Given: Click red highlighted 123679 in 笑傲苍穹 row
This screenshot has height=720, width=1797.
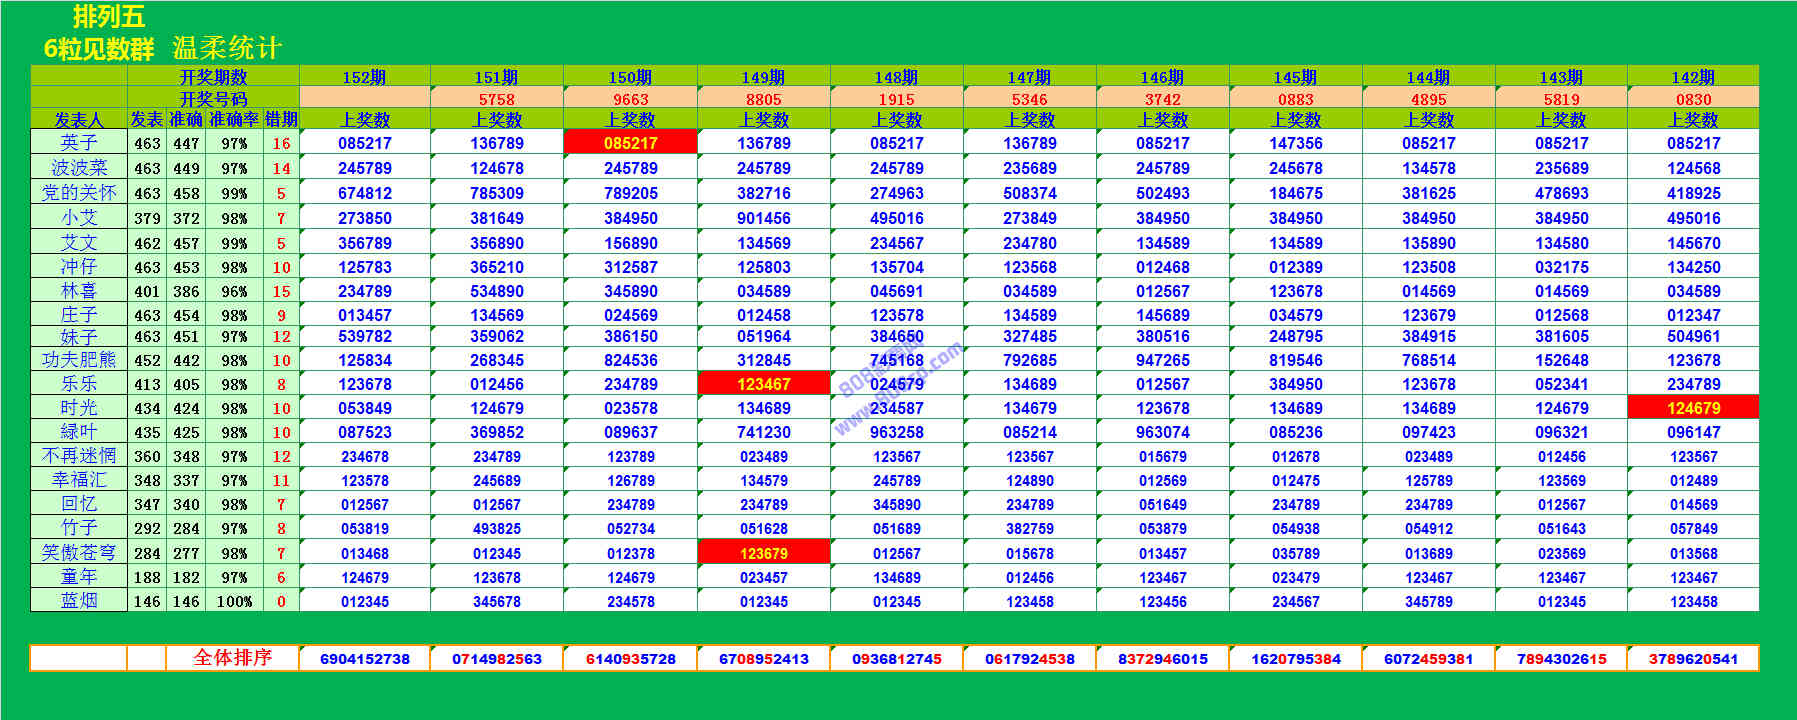Looking at the screenshot, I should coord(763,553).
